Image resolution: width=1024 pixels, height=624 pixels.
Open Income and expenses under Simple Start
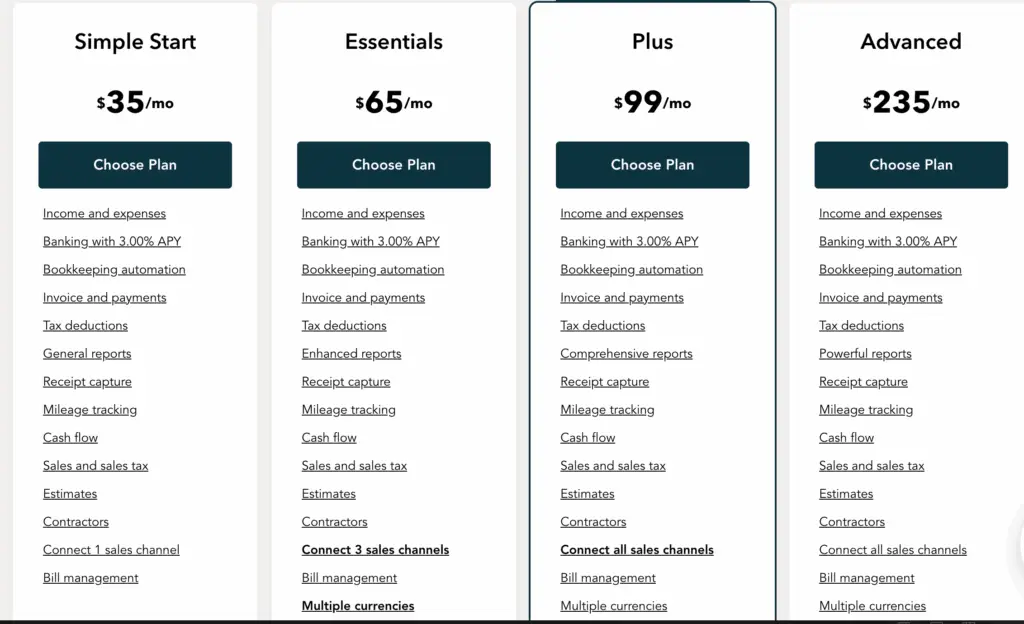tap(104, 213)
